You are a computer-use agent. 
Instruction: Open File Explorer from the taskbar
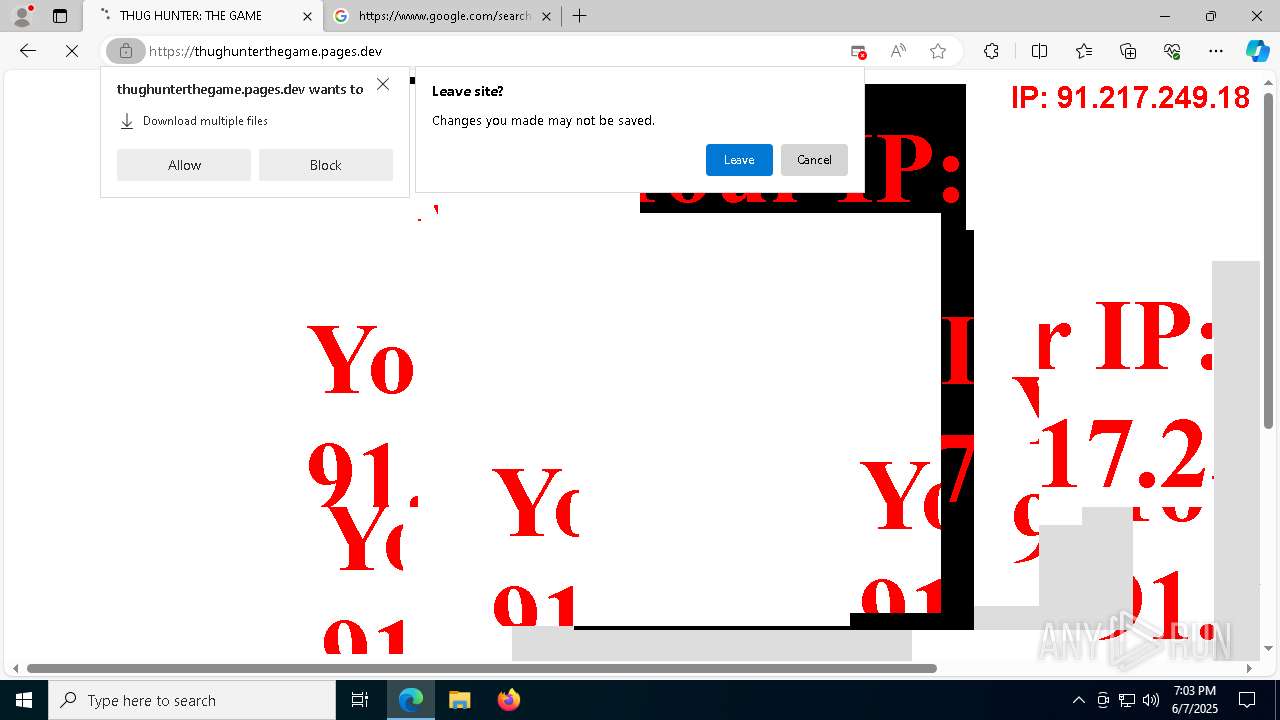click(x=459, y=700)
